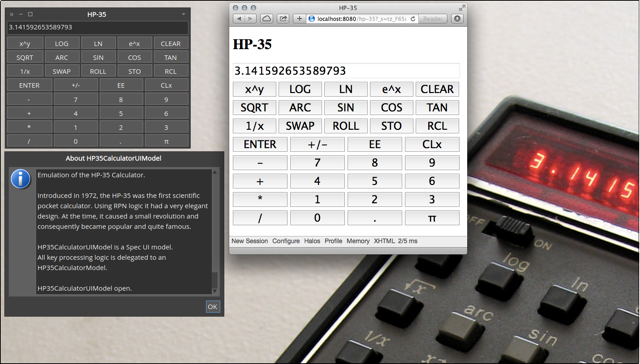Click localhost address field
This screenshot has width=640, height=364.
pos(362,19)
